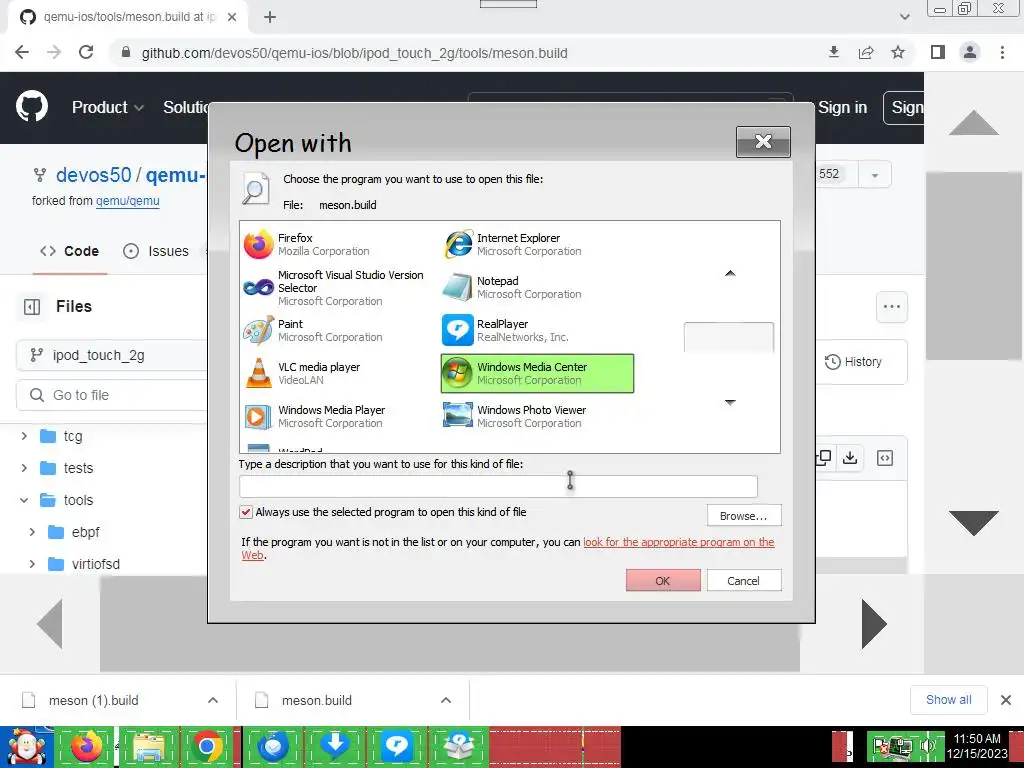
Task: Open the Chrome three-dot menu
Action: tap(1002, 52)
